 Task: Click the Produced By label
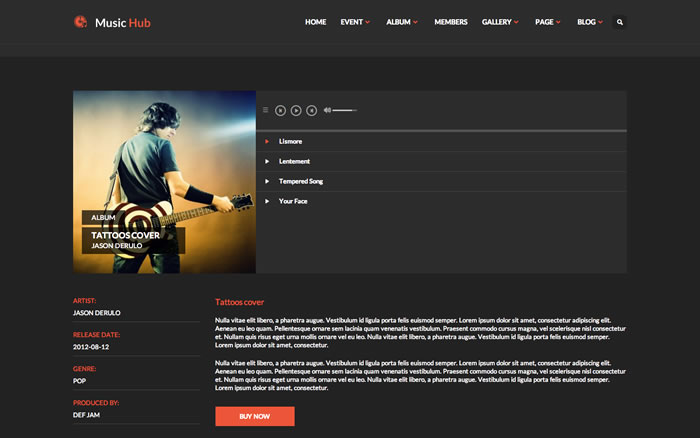pos(96,403)
